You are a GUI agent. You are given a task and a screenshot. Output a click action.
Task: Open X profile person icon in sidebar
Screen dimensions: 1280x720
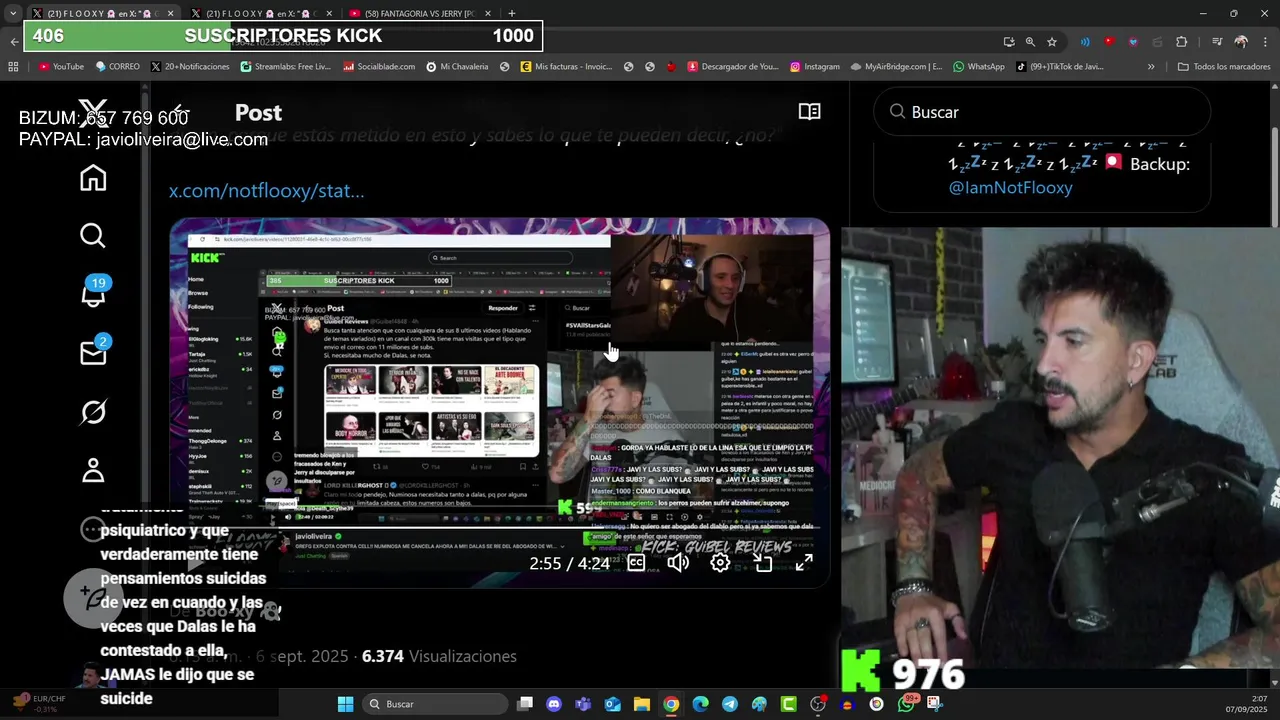(x=93, y=470)
